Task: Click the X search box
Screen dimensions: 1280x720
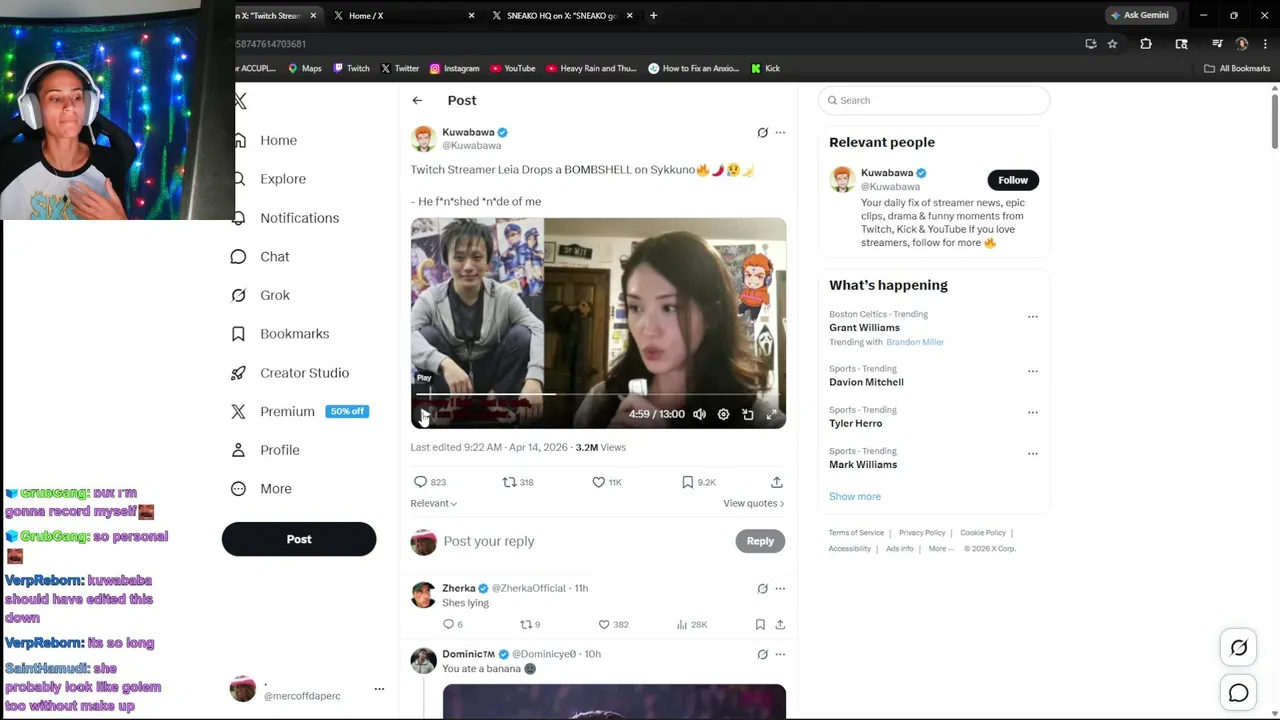Action: point(934,100)
